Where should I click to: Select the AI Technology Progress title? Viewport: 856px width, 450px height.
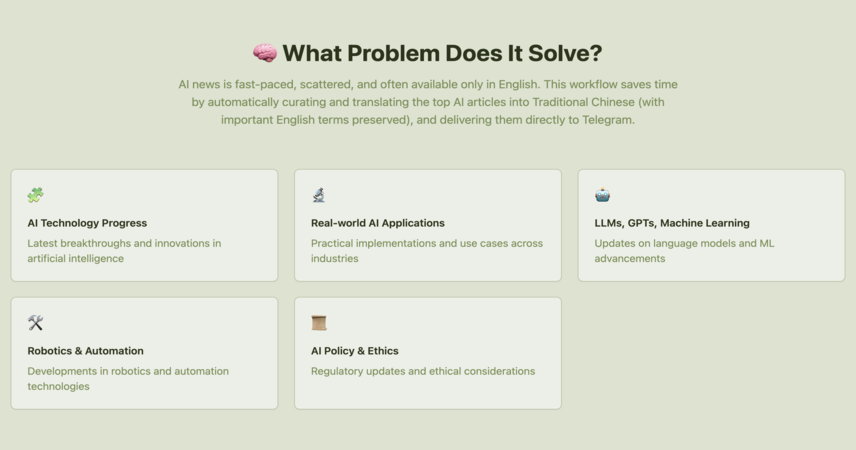pyautogui.click(x=87, y=223)
